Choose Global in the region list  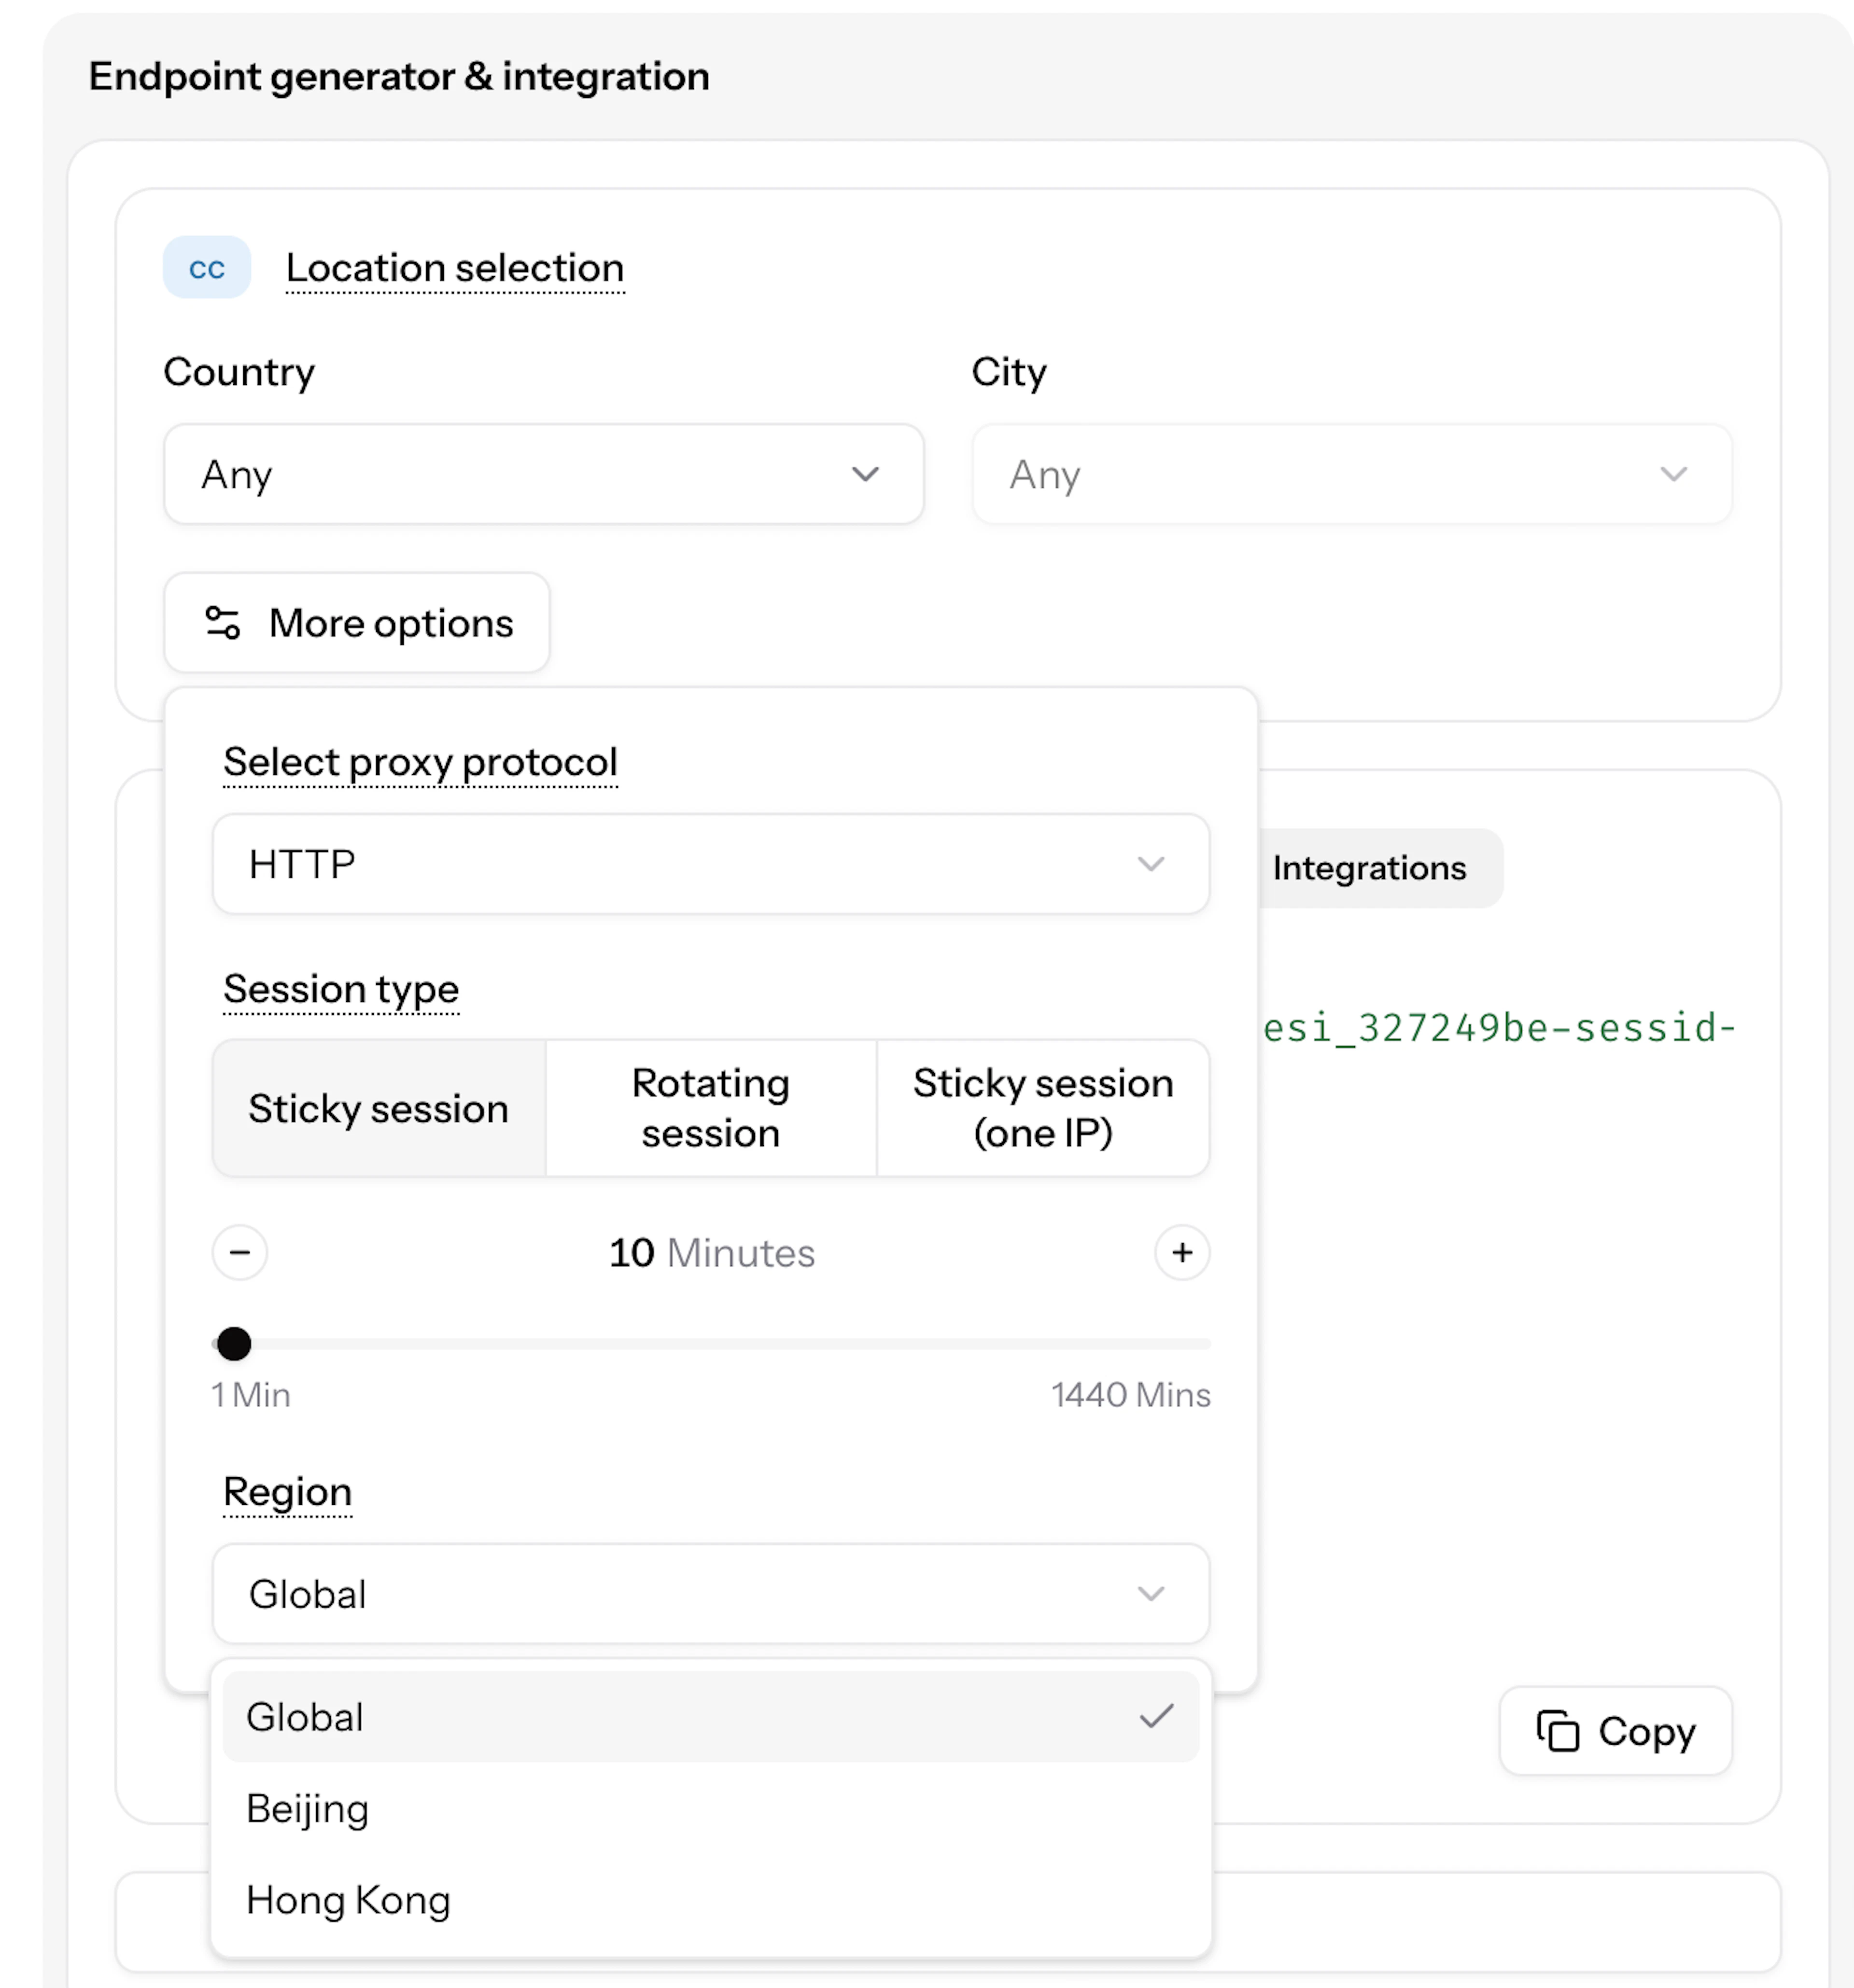711,1717
